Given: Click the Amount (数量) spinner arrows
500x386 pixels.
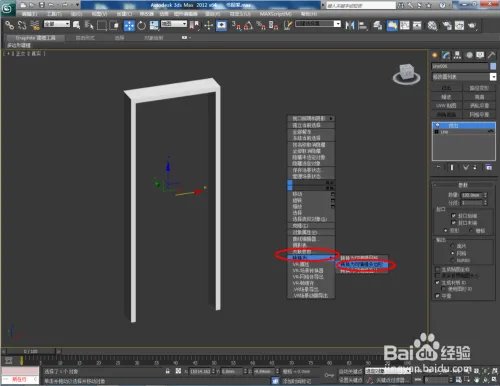Looking at the screenshot, I should [486, 195].
